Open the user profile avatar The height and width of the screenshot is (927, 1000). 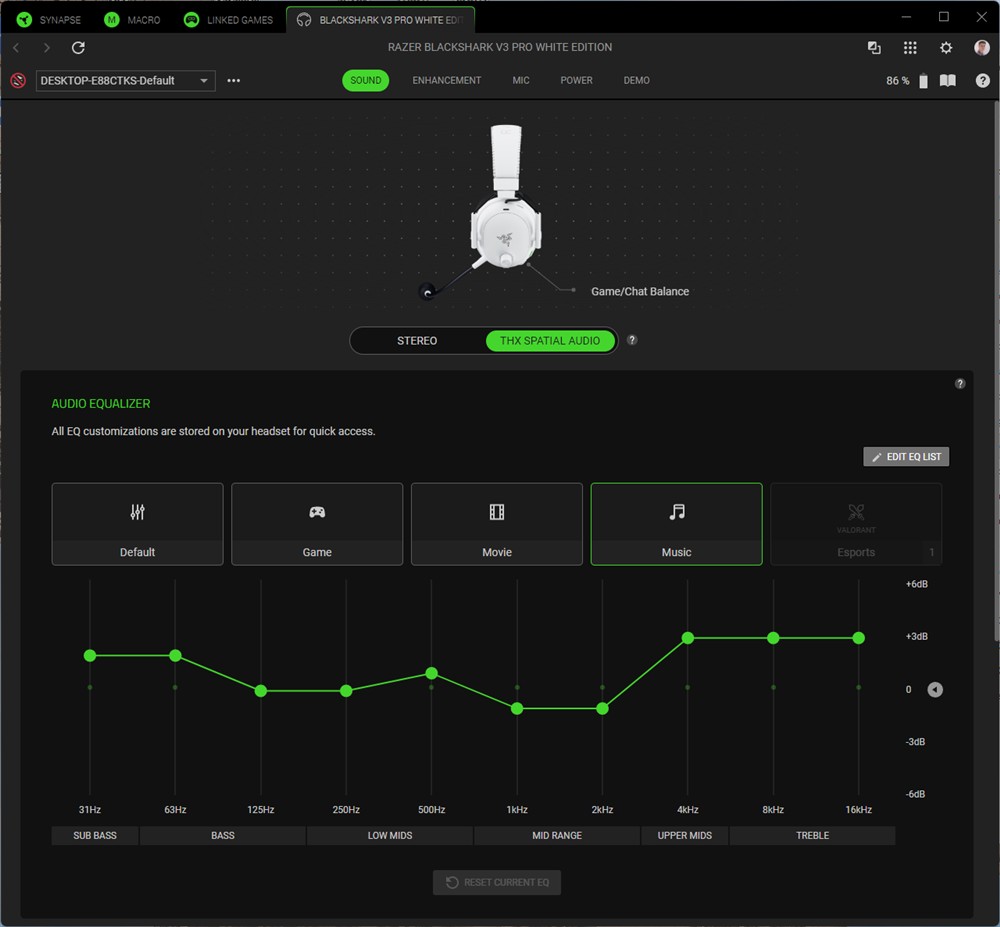coord(982,48)
